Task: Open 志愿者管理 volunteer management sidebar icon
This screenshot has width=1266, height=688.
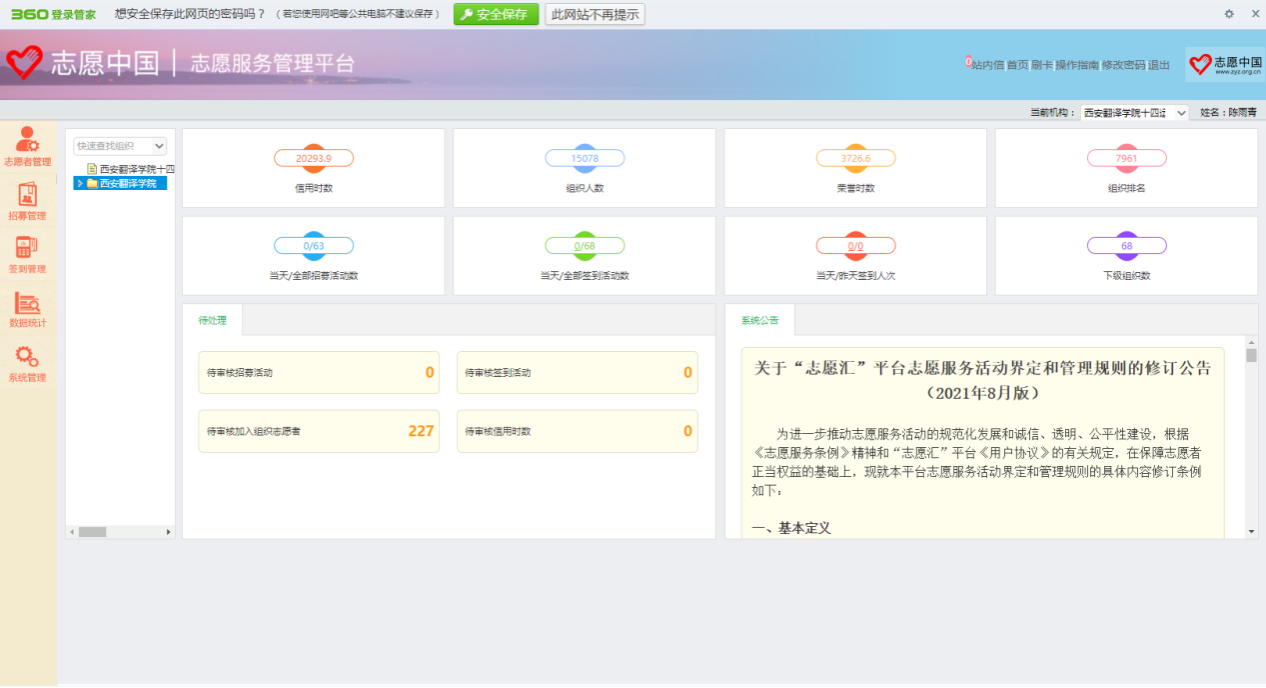Action: coord(27,141)
